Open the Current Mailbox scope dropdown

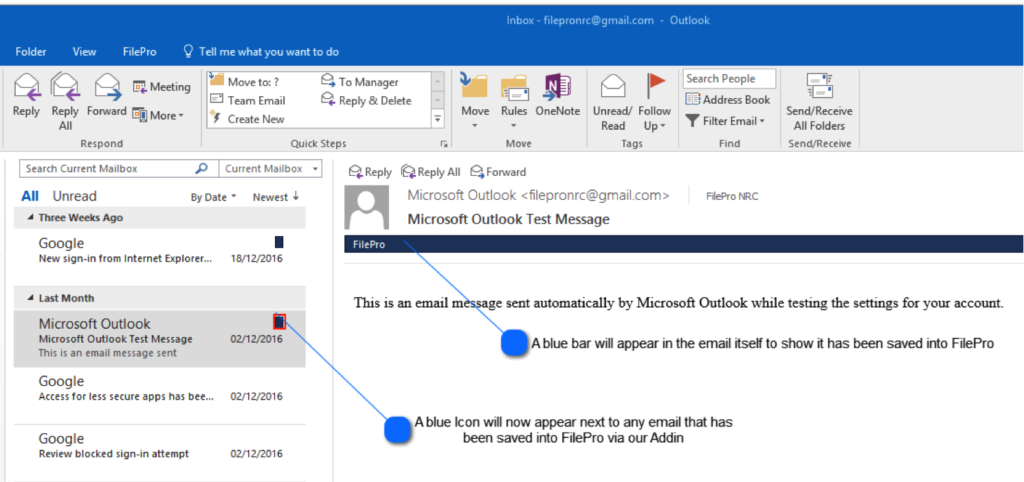270,169
